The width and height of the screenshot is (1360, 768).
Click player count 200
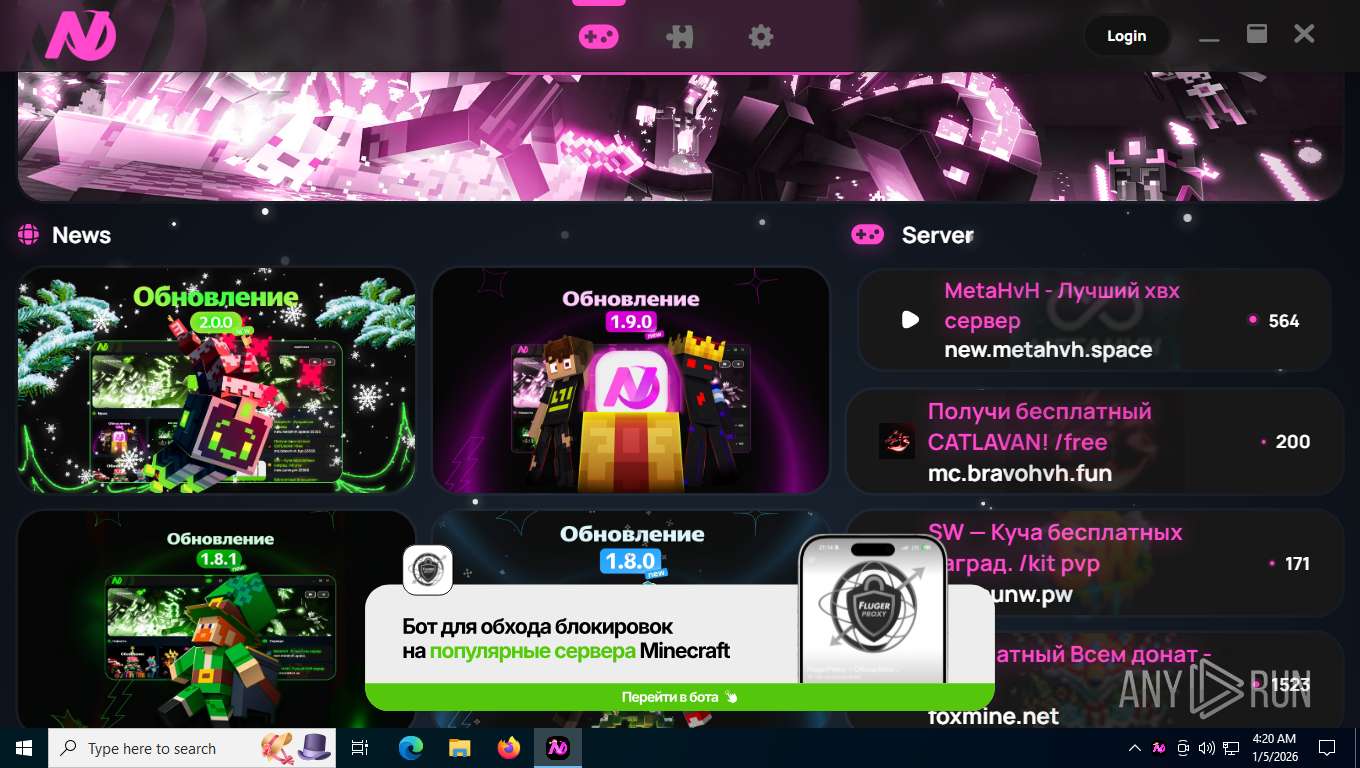(1292, 442)
